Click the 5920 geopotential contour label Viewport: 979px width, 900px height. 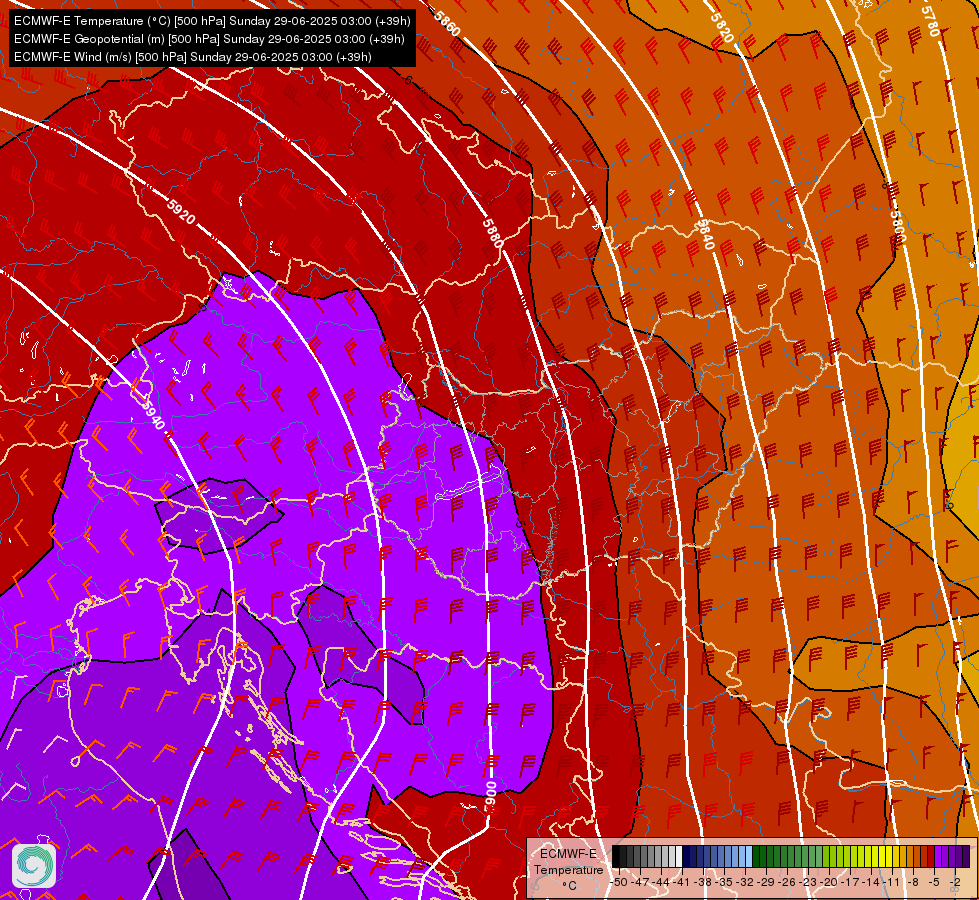181,212
